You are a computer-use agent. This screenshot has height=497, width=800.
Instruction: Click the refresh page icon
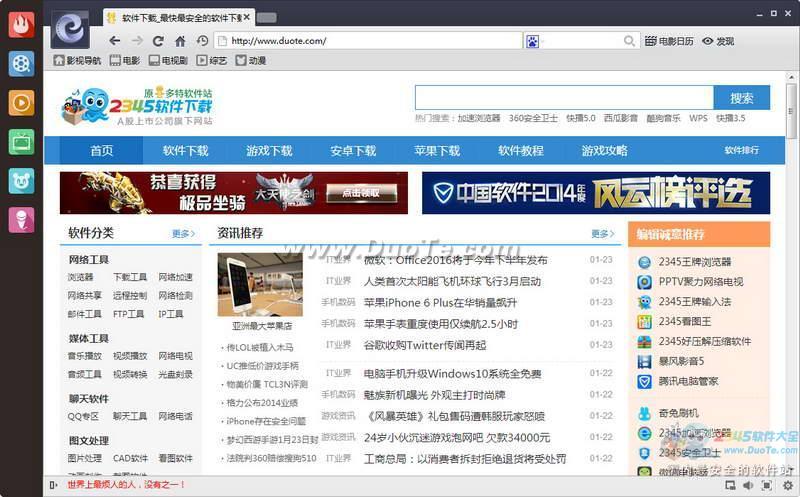tap(158, 41)
